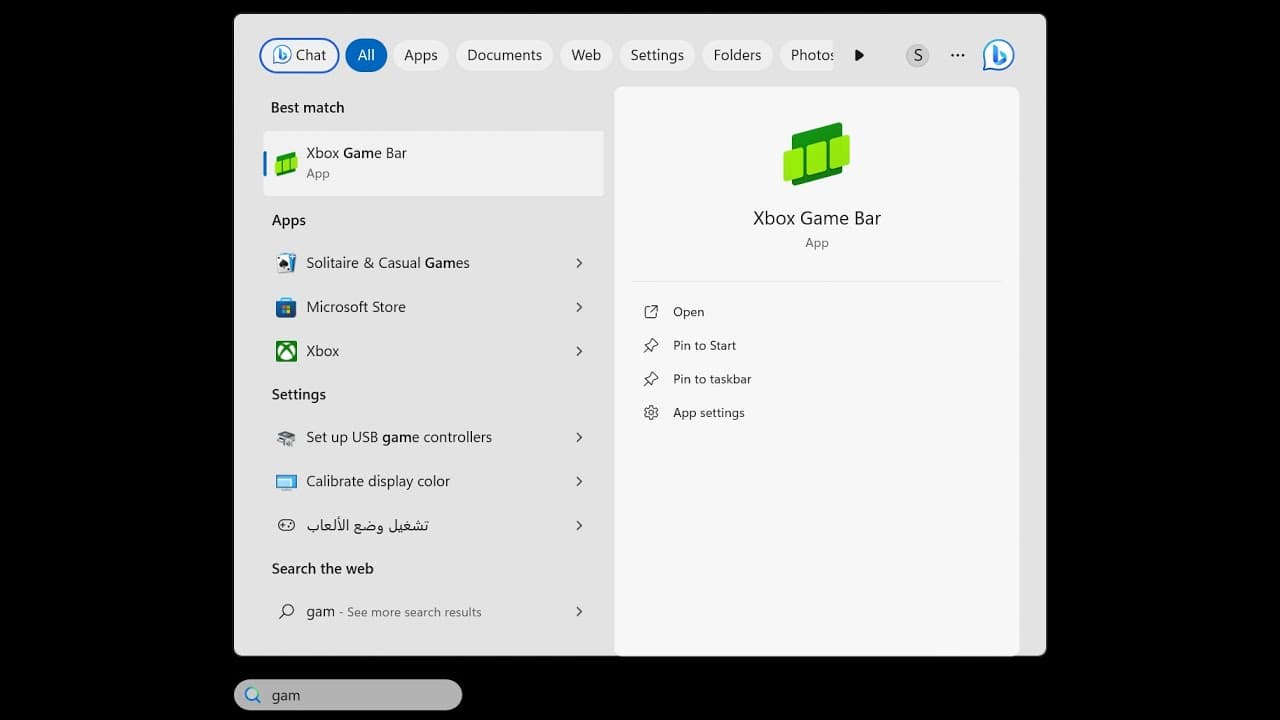Click the Solitaire & Casual Games icon
The image size is (1280, 720).
pyautogui.click(x=286, y=263)
